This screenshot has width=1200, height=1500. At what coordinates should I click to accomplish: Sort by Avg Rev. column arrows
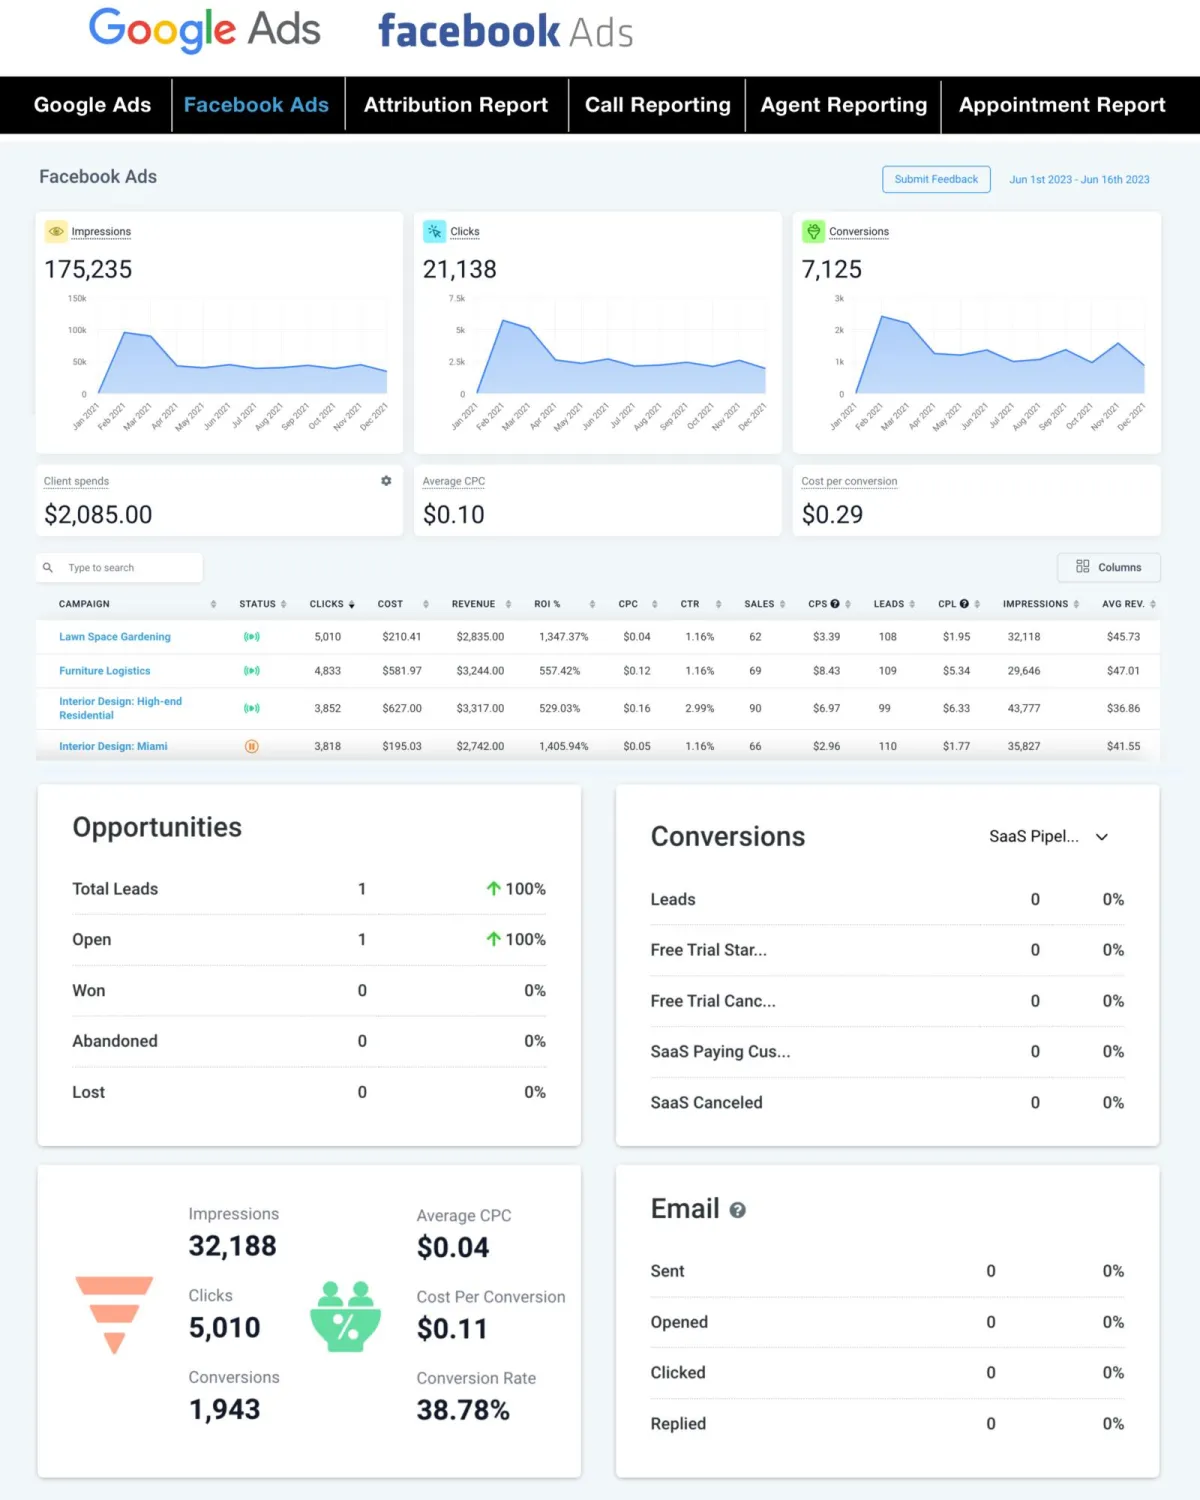pyautogui.click(x=1152, y=604)
